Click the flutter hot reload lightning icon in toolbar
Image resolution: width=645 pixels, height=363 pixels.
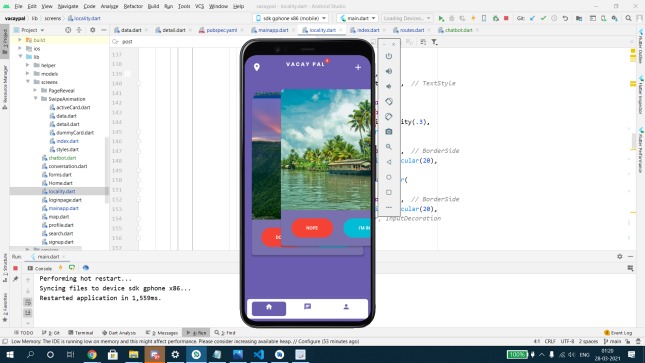click(x=473, y=19)
